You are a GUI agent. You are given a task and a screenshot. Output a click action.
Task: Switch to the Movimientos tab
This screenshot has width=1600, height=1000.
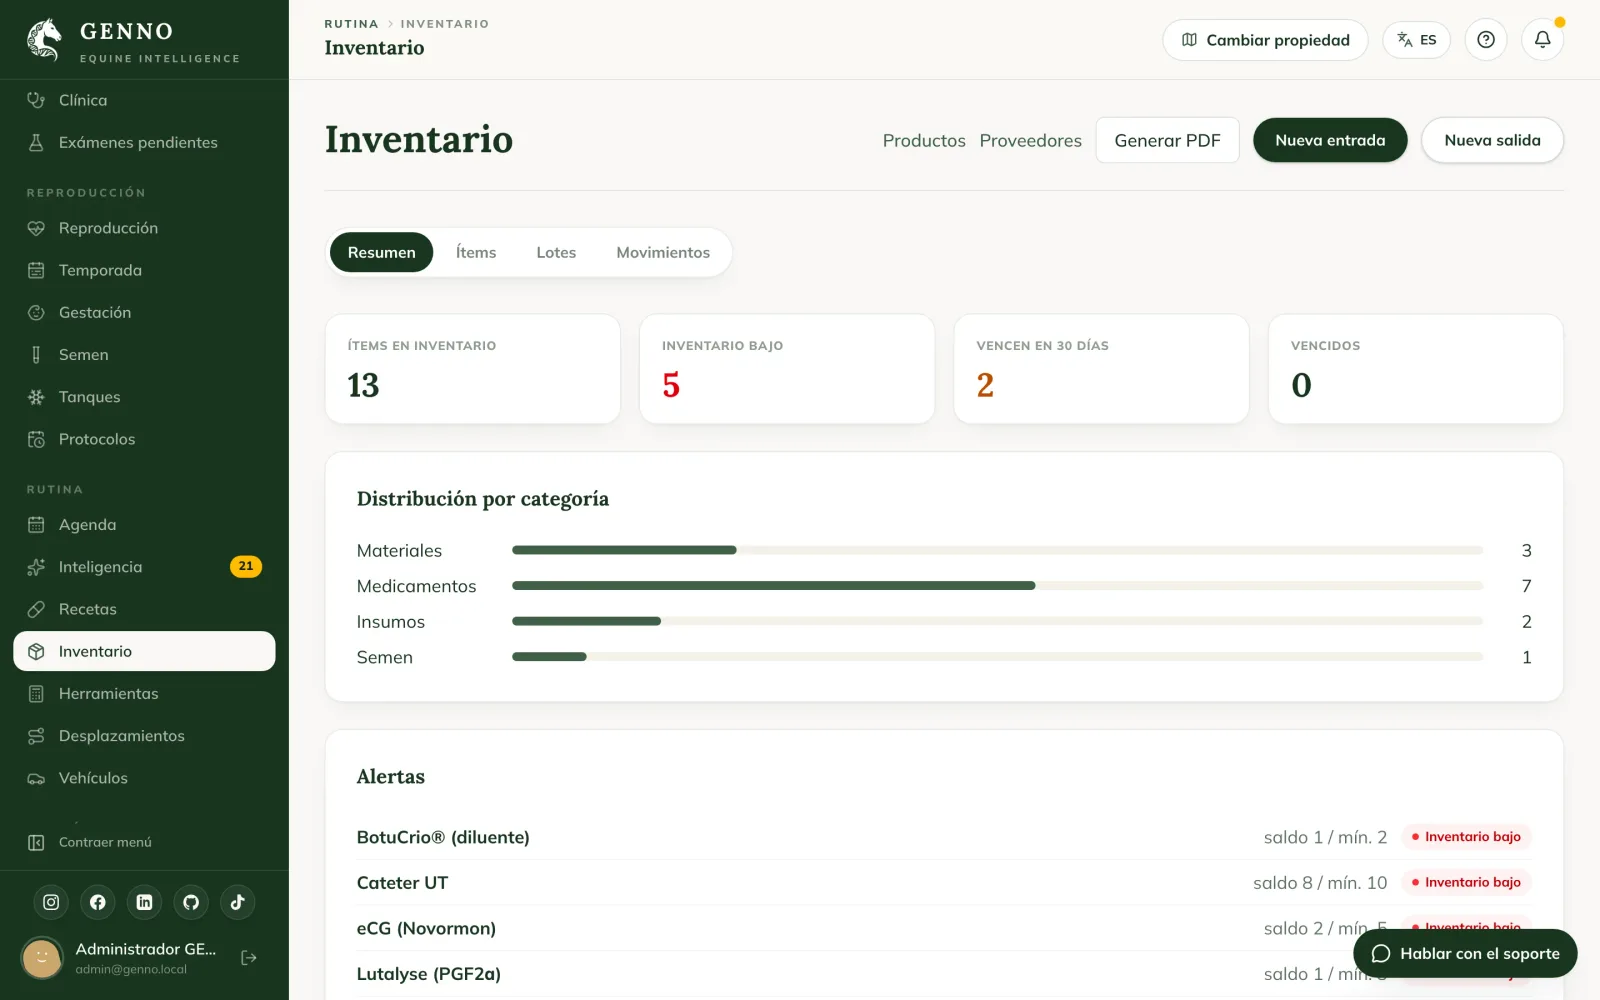[x=663, y=252]
